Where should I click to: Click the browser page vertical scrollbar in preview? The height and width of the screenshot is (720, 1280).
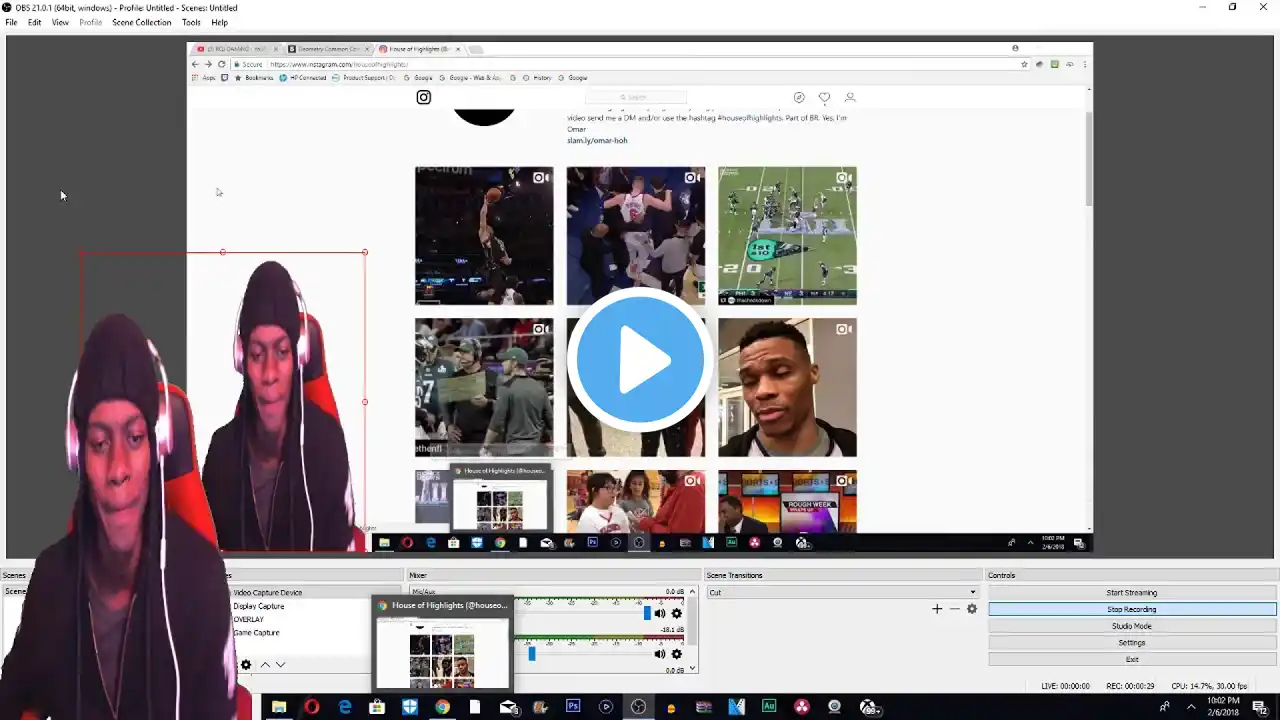pyautogui.click(x=1088, y=160)
